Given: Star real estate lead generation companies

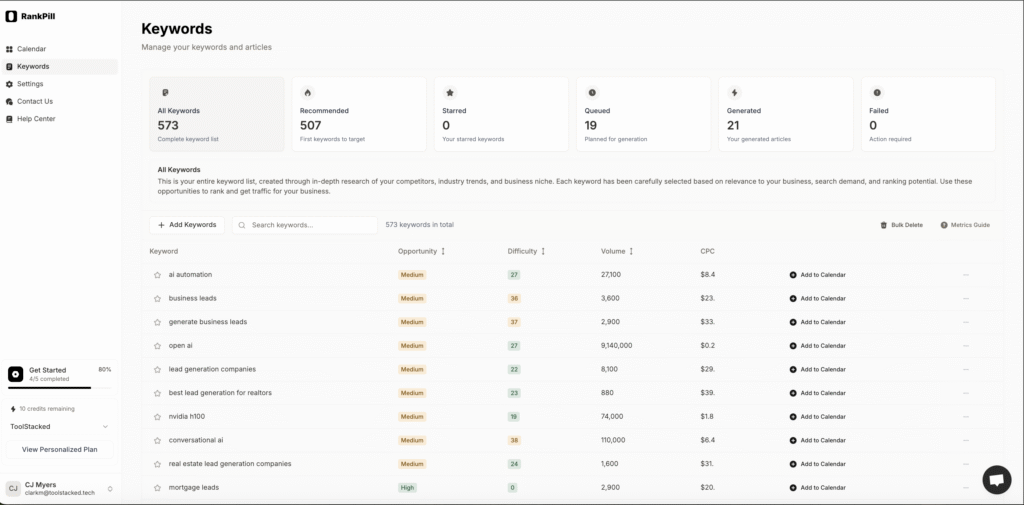Looking at the screenshot, I should (157, 464).
